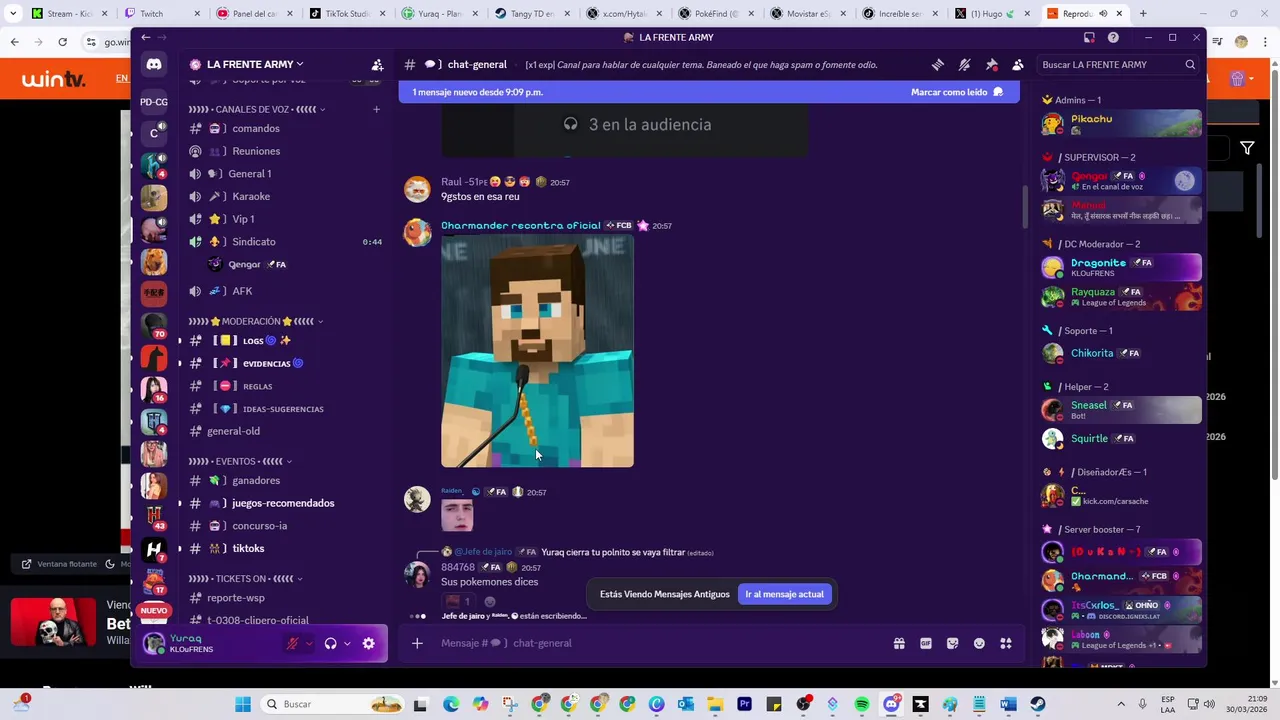
Task: Open the emoji picker icon
Action: 979,643
